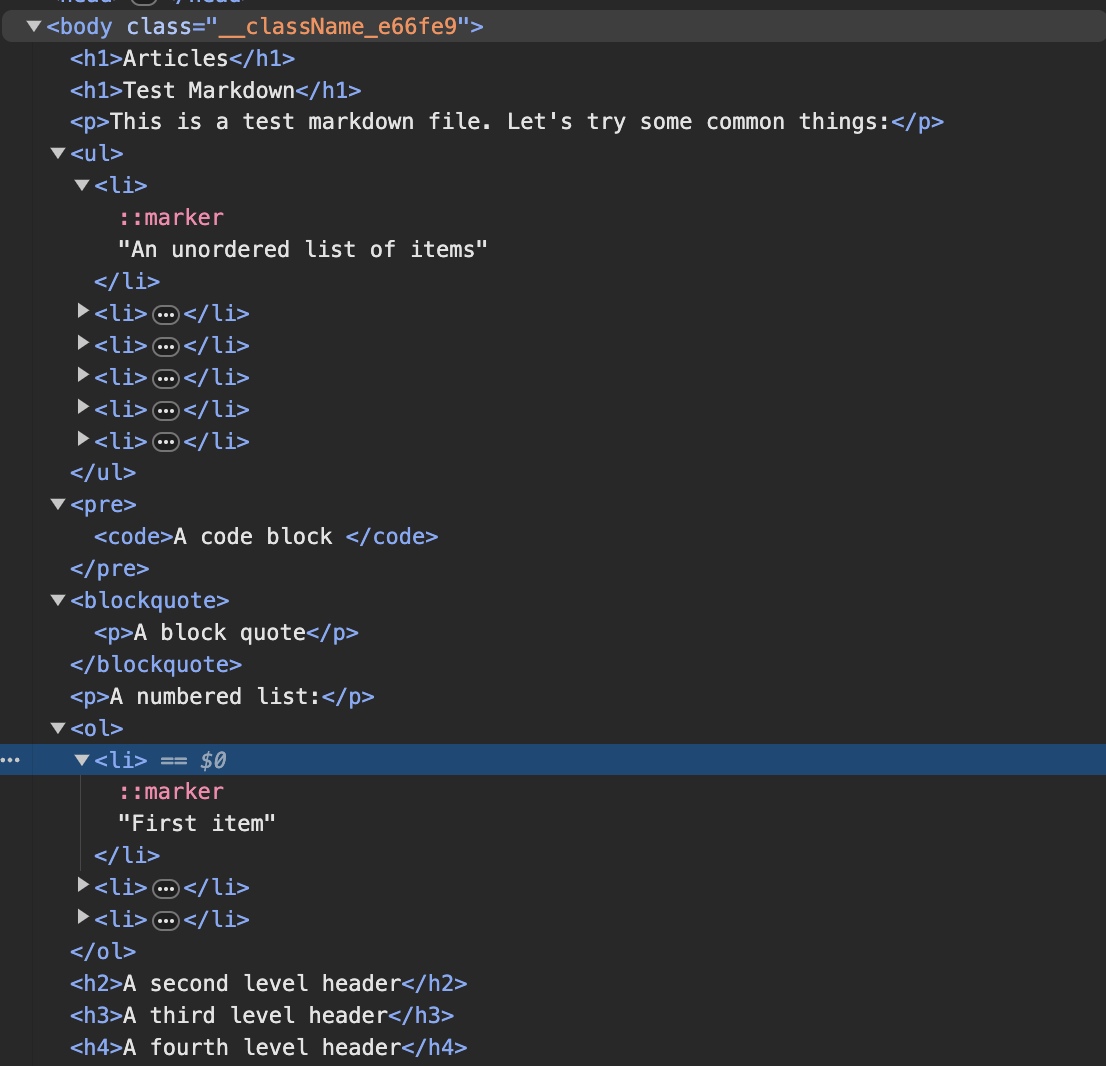Click the body class value "__className_e66fe9"

point(338,27)
